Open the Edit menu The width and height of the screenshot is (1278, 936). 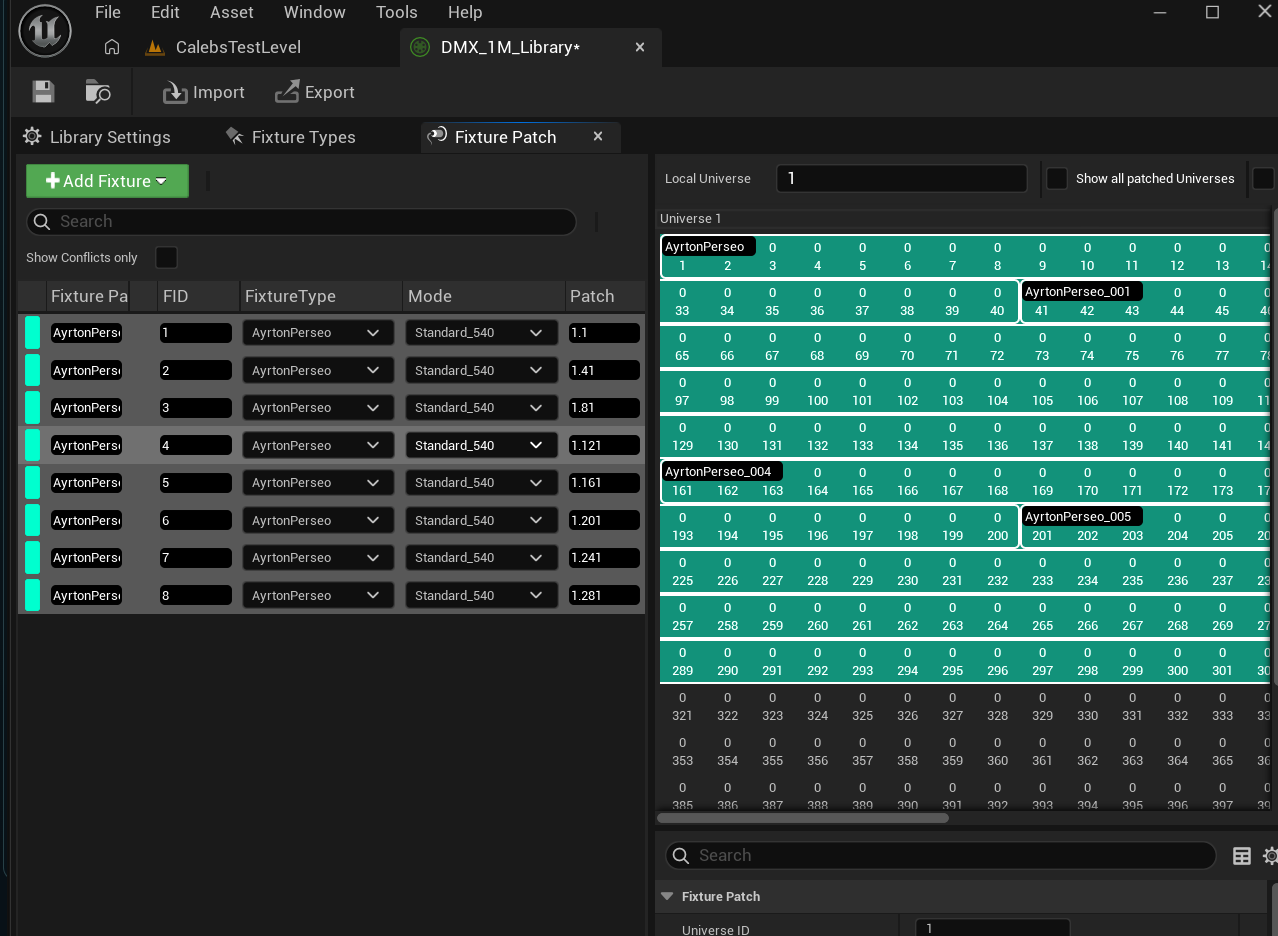click(x=165, y=12)
